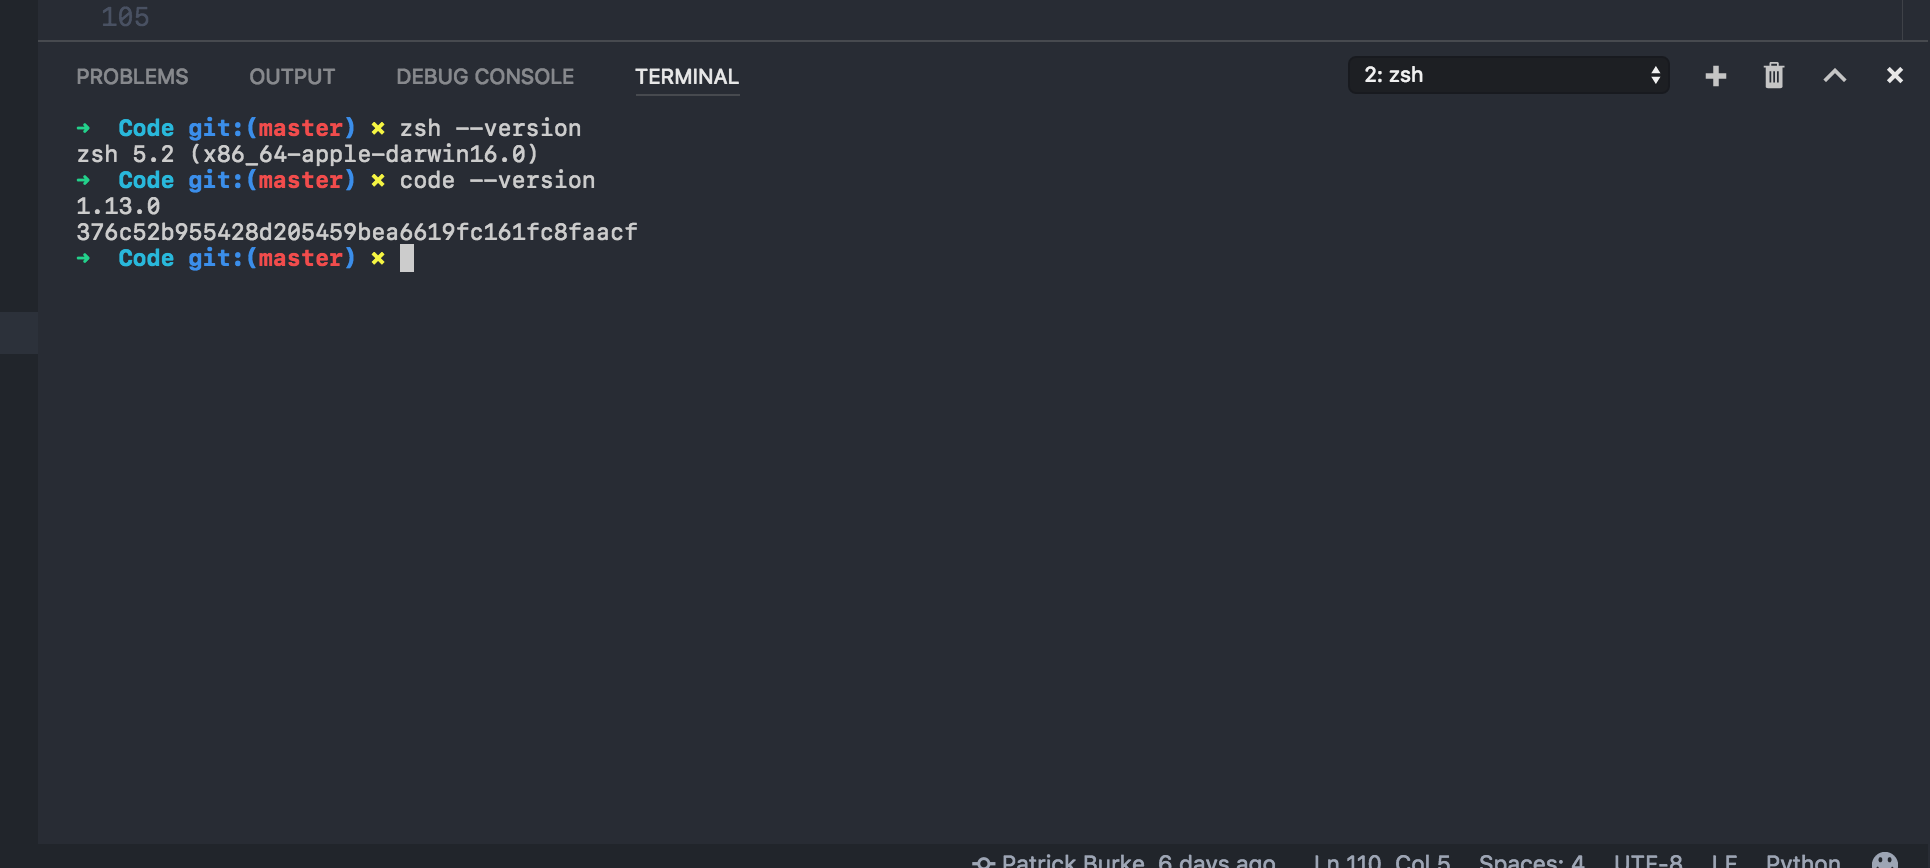Click the terminal prompt at the cursor
The width and height of the screenshot is (1930, 868).
point(408,258)
